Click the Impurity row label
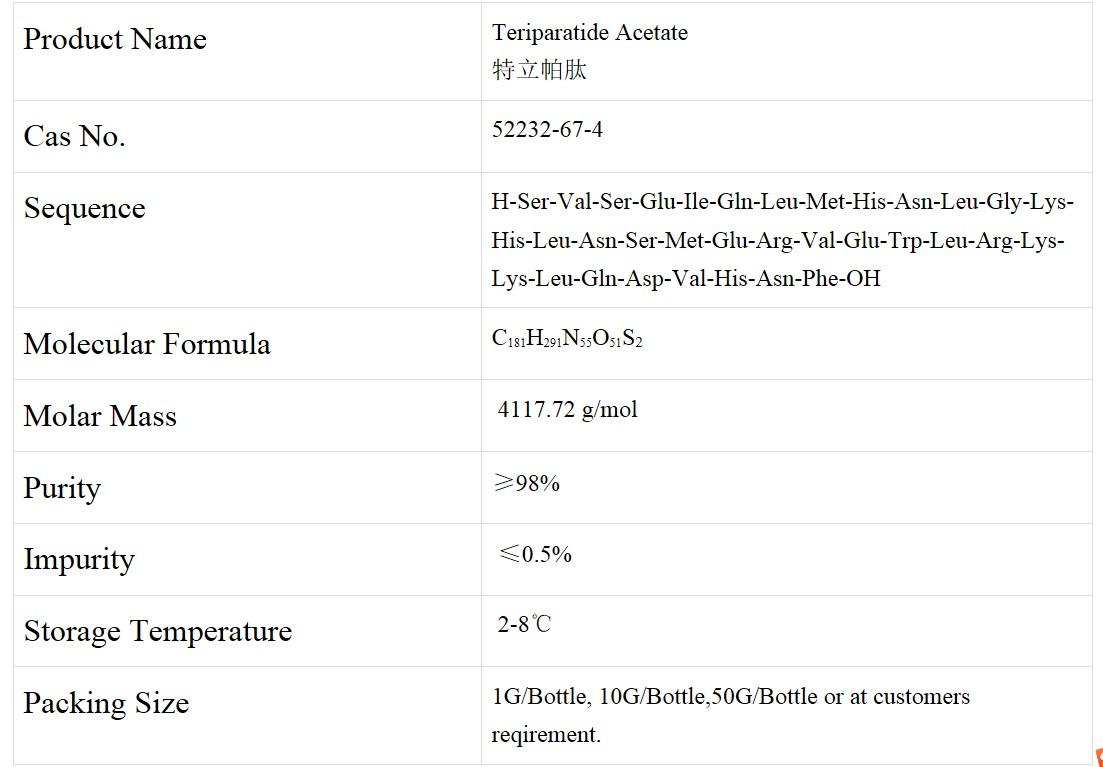This screenshot has height=767, width=1103. click(79, 560)
